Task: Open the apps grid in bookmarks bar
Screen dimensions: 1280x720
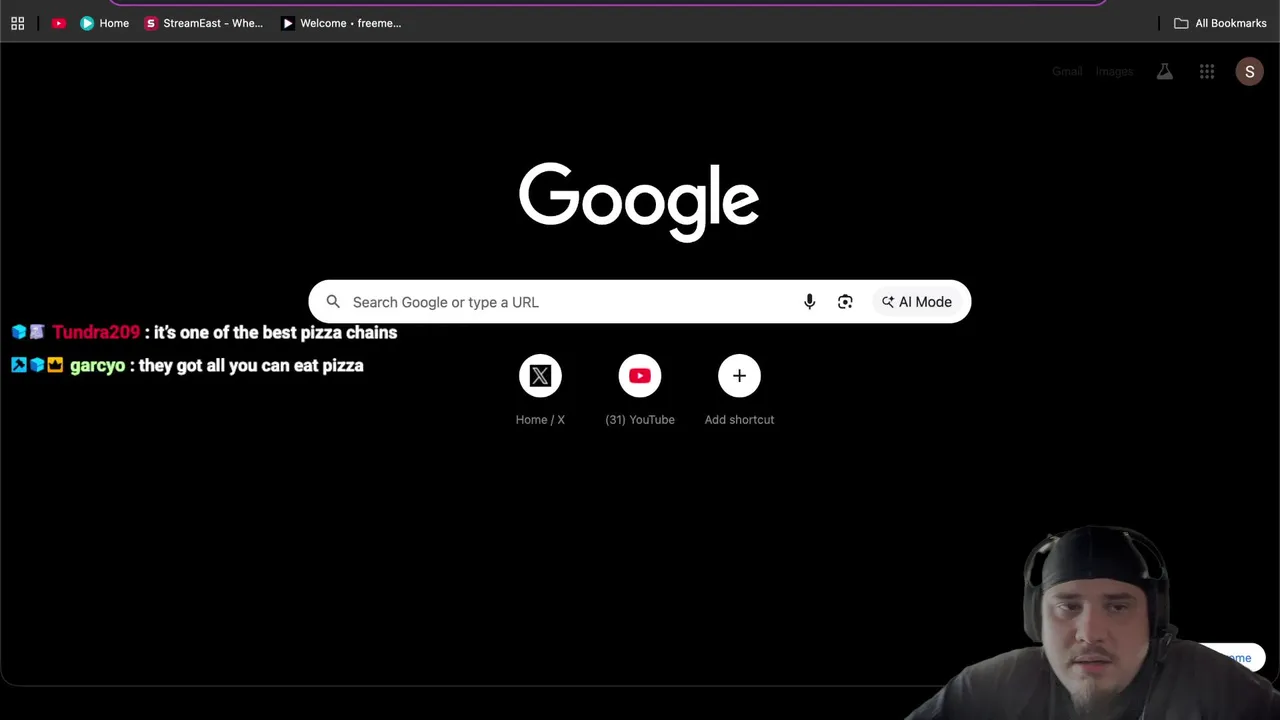Action: [x=17, y=23]
